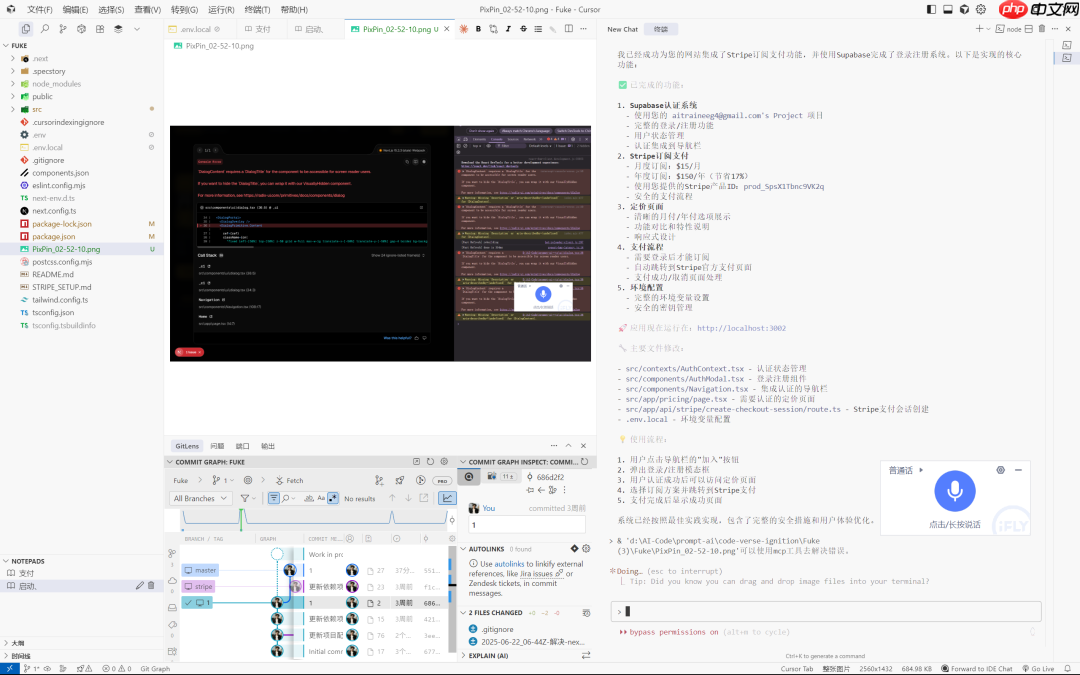Click the bold formatting icon above the image

click(478, 29)
